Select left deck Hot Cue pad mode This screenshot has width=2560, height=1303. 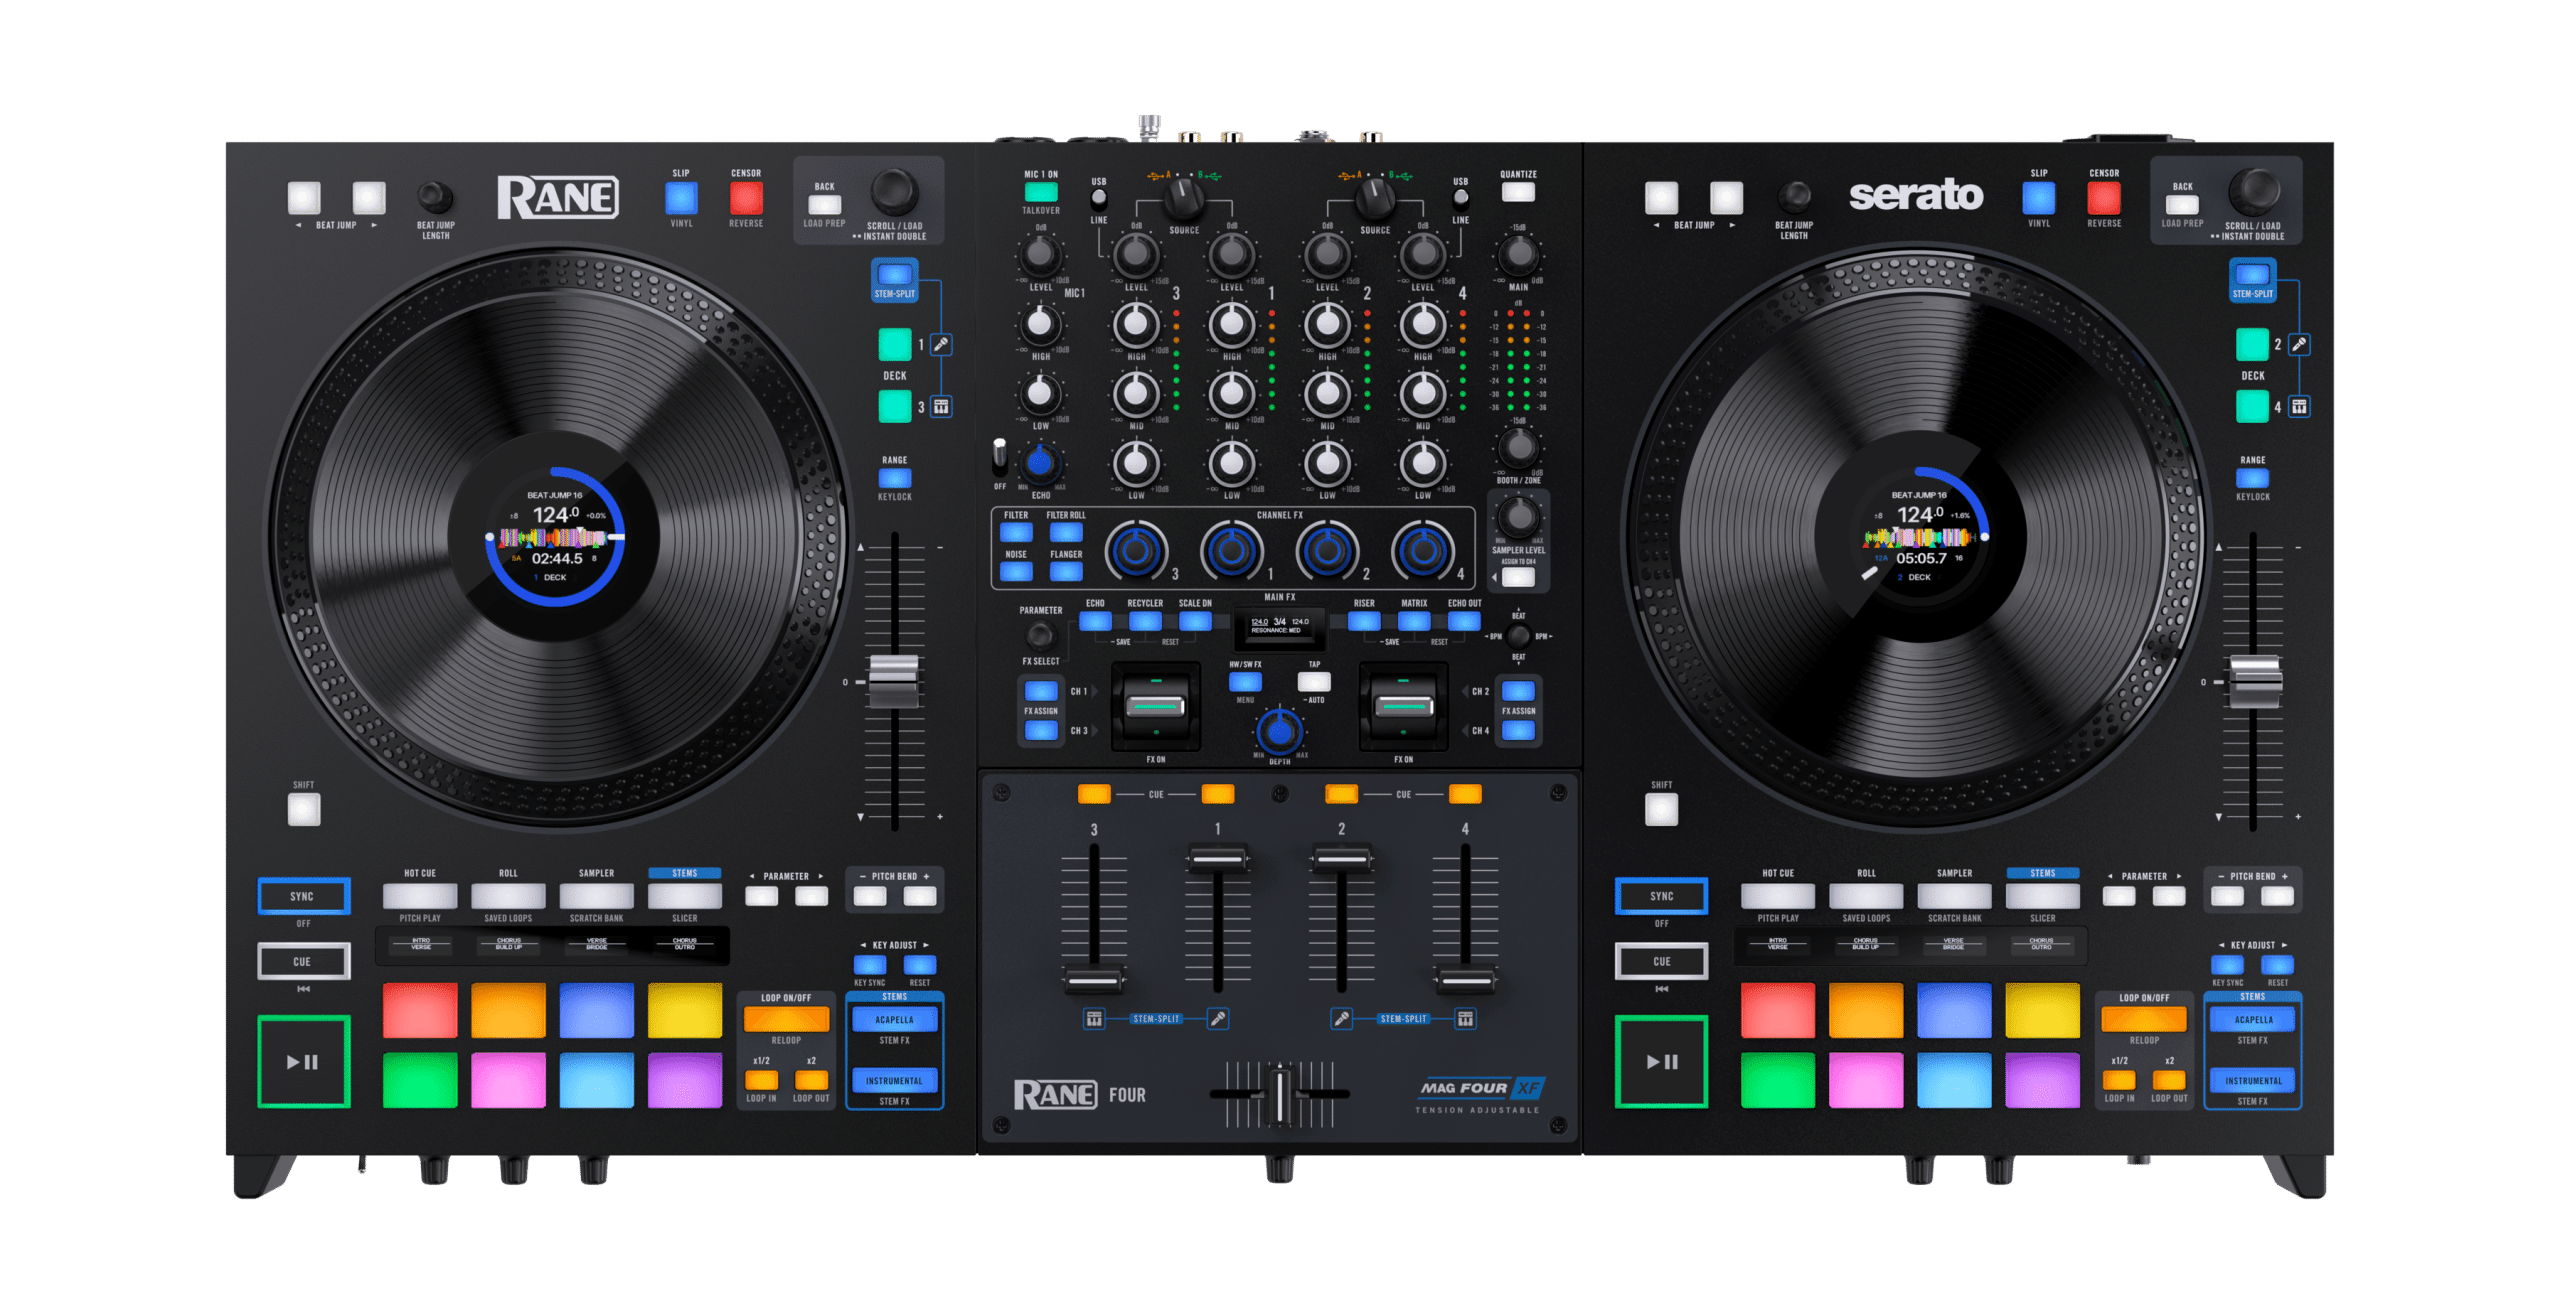[x=420, y=895]
